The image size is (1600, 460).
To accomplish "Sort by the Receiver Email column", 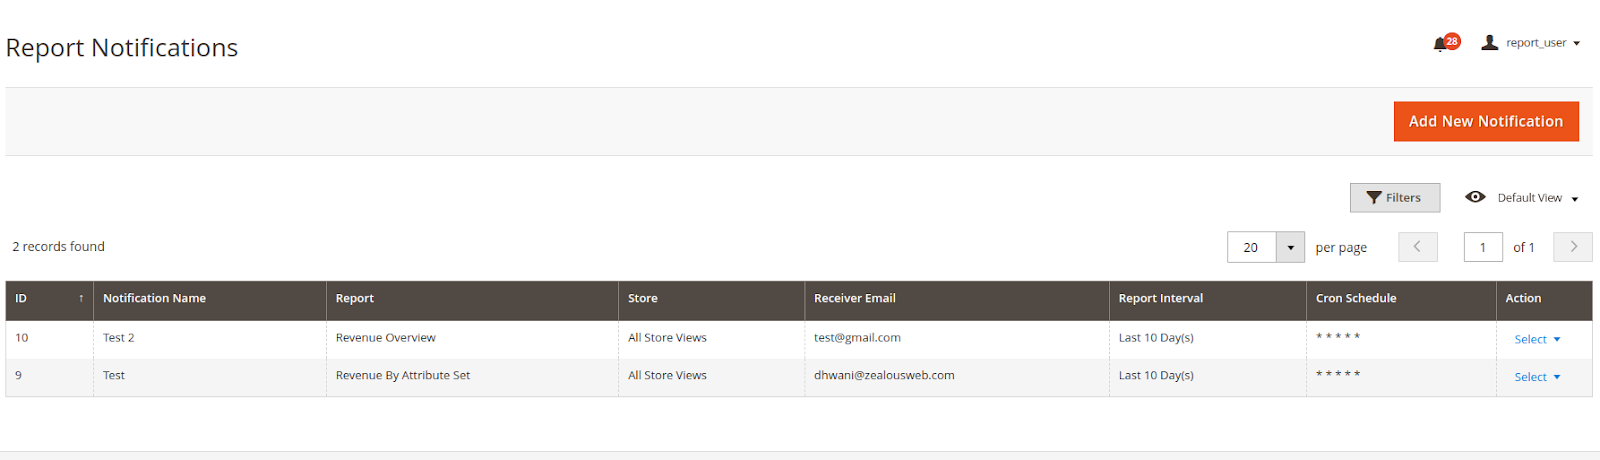I will 854,299.
